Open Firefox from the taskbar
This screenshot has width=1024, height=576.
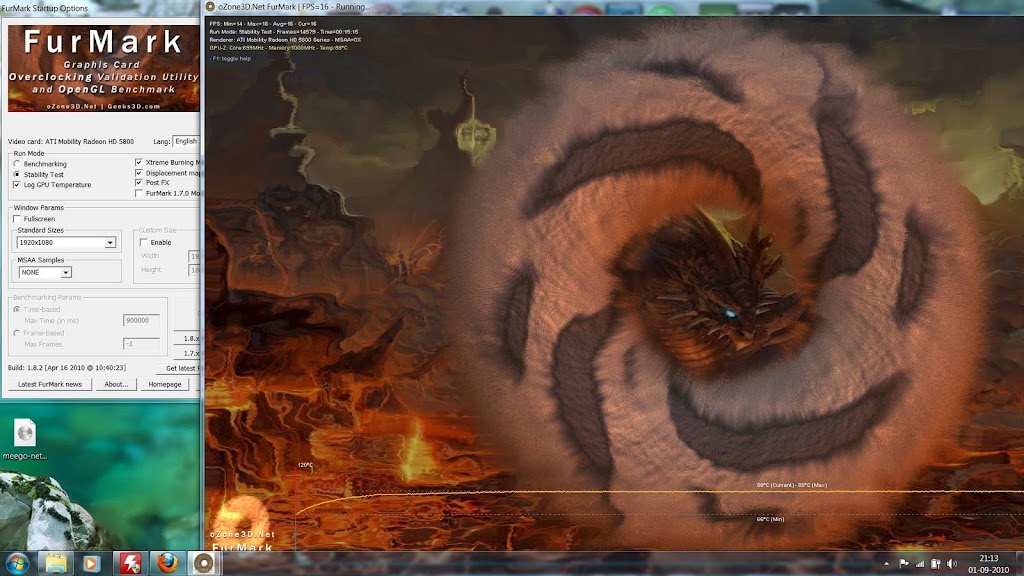167,563
